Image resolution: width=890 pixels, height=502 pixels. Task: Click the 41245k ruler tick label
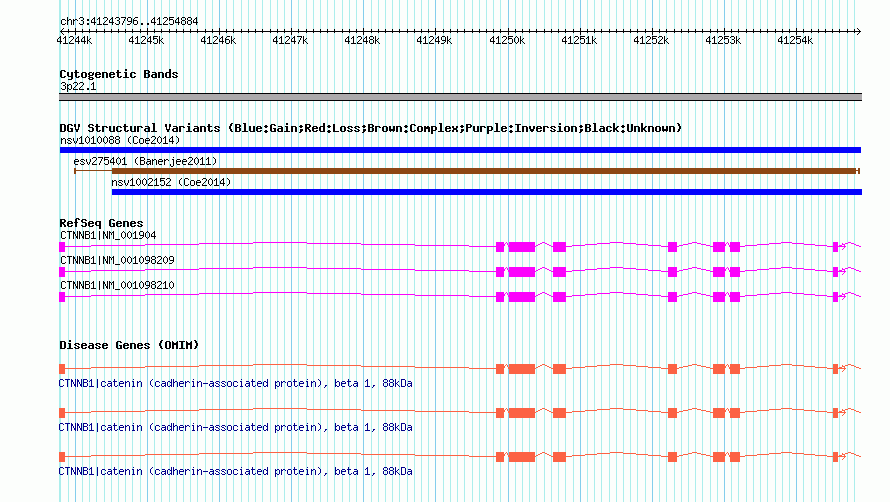pos(146,40)
